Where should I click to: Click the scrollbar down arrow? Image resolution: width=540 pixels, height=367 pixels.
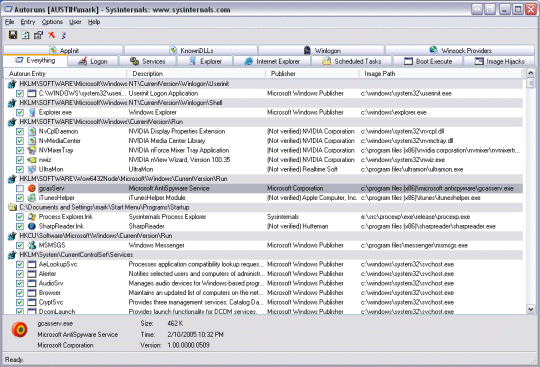(x=531, y=309)
